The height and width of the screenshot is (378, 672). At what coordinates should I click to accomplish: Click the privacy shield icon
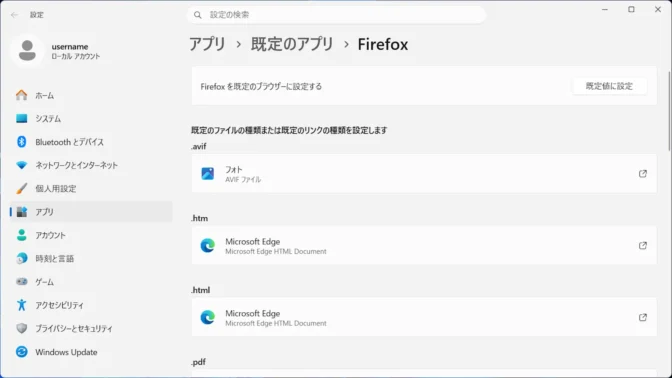[x=21, y=328]
